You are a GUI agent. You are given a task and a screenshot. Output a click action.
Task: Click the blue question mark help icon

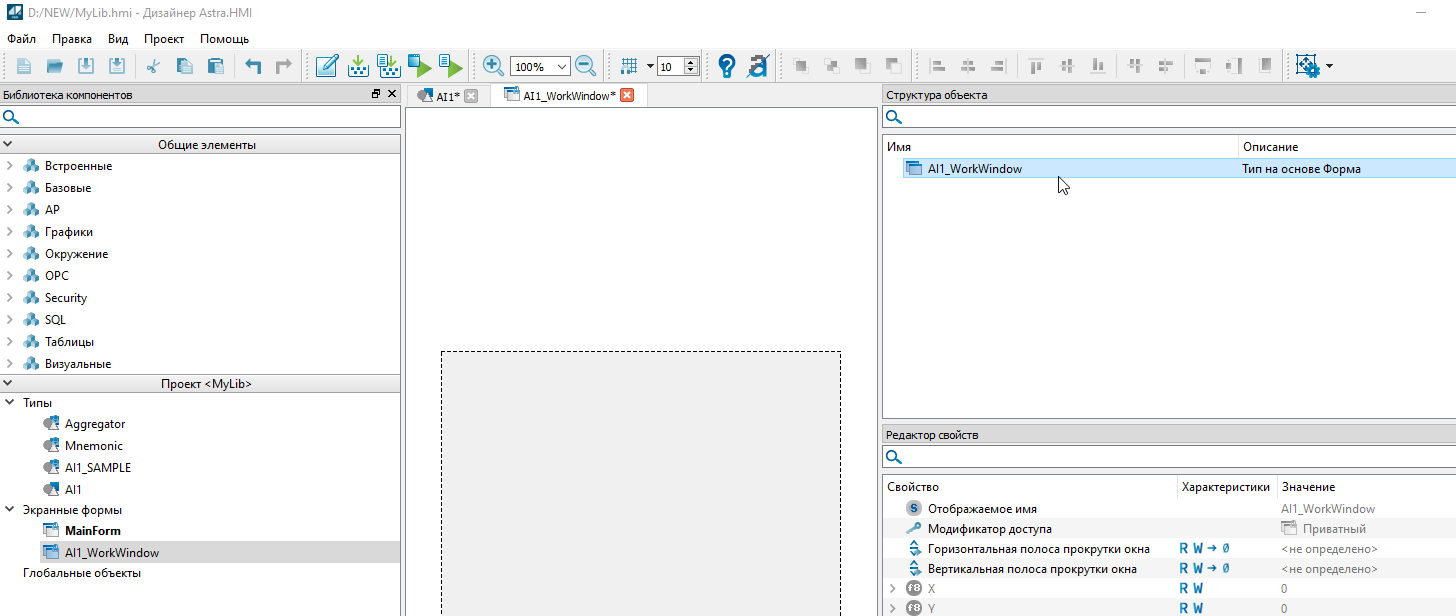click(x=727, y=66)
